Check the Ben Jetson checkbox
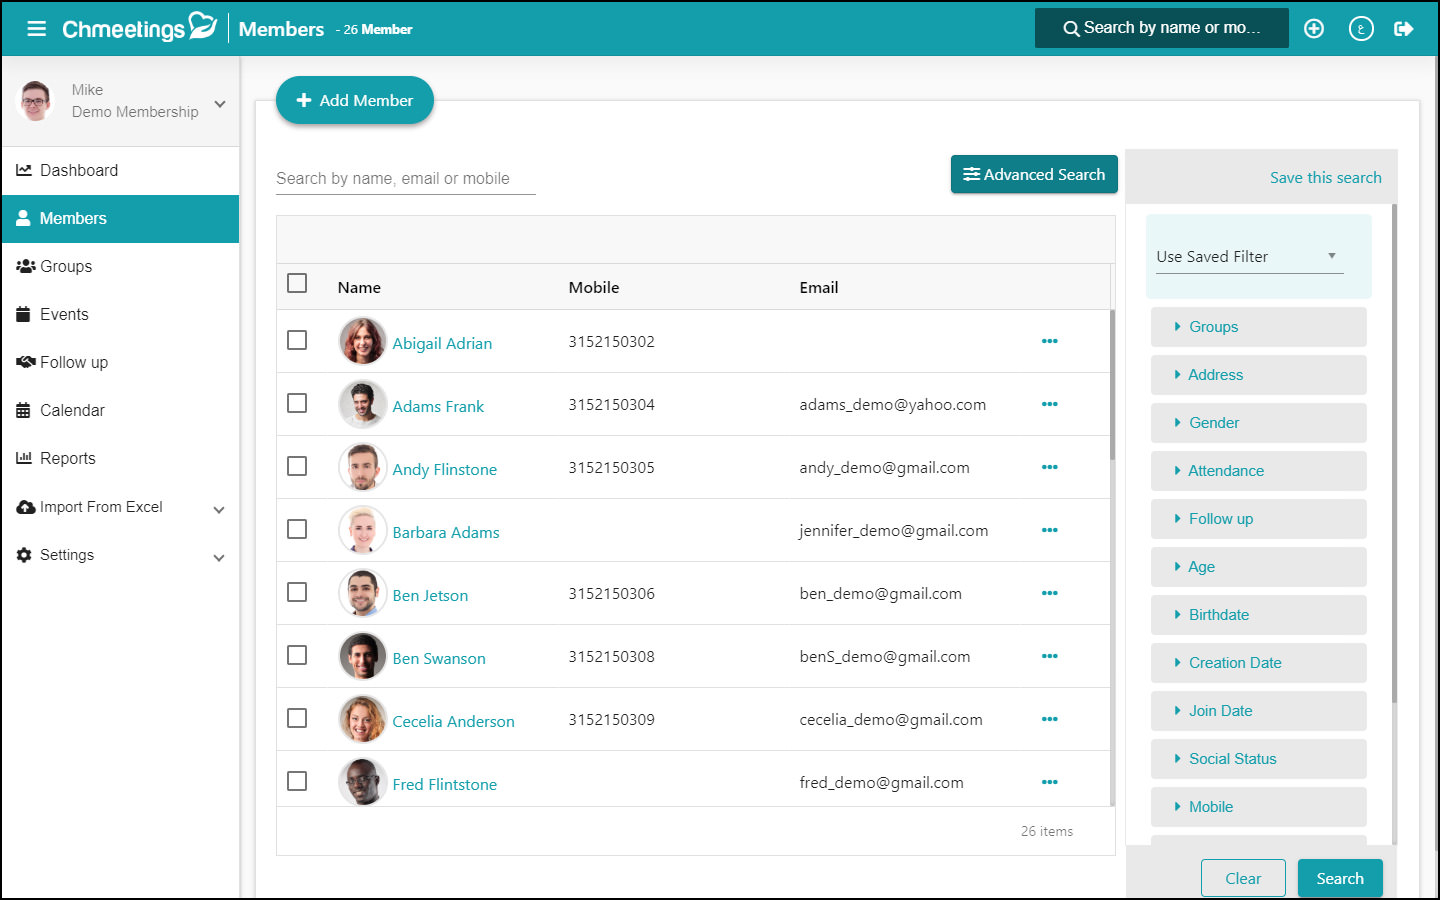1440x900 pixels. point(297,592)
